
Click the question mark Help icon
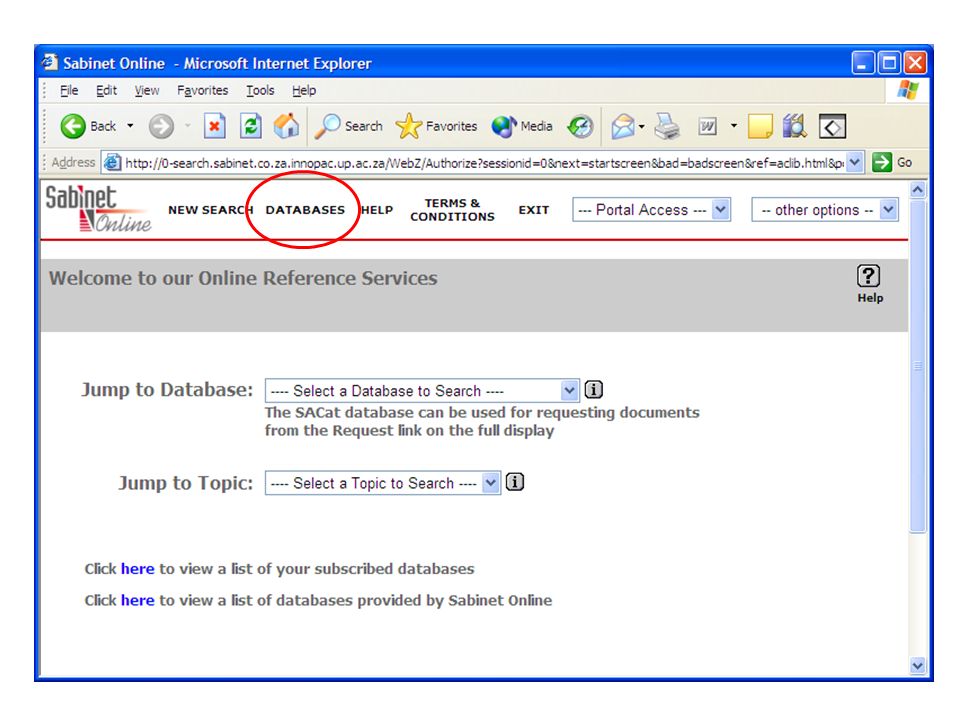(x=869, y=276)
